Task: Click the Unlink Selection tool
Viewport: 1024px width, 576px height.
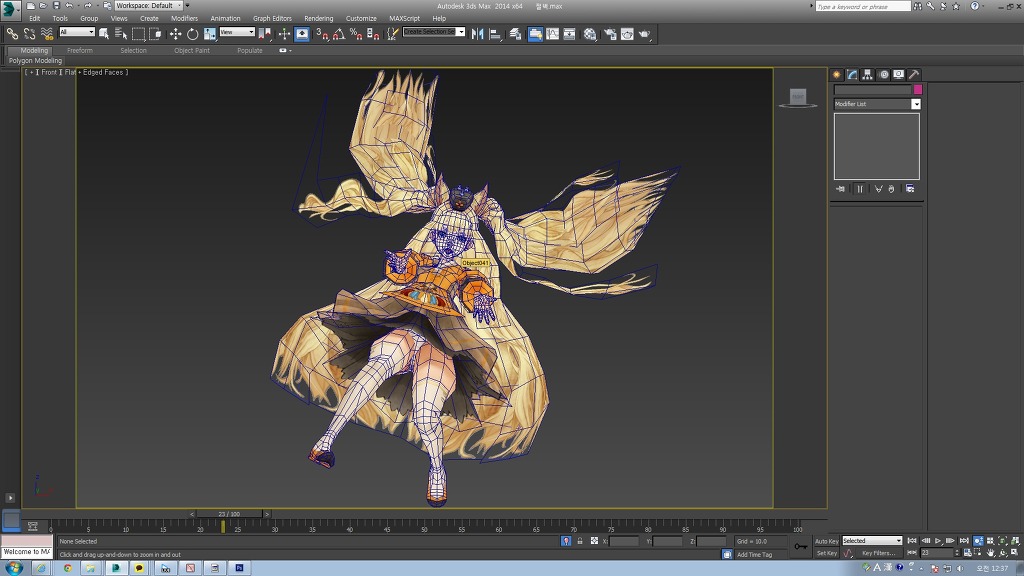Action: click(x=29, y=33)
